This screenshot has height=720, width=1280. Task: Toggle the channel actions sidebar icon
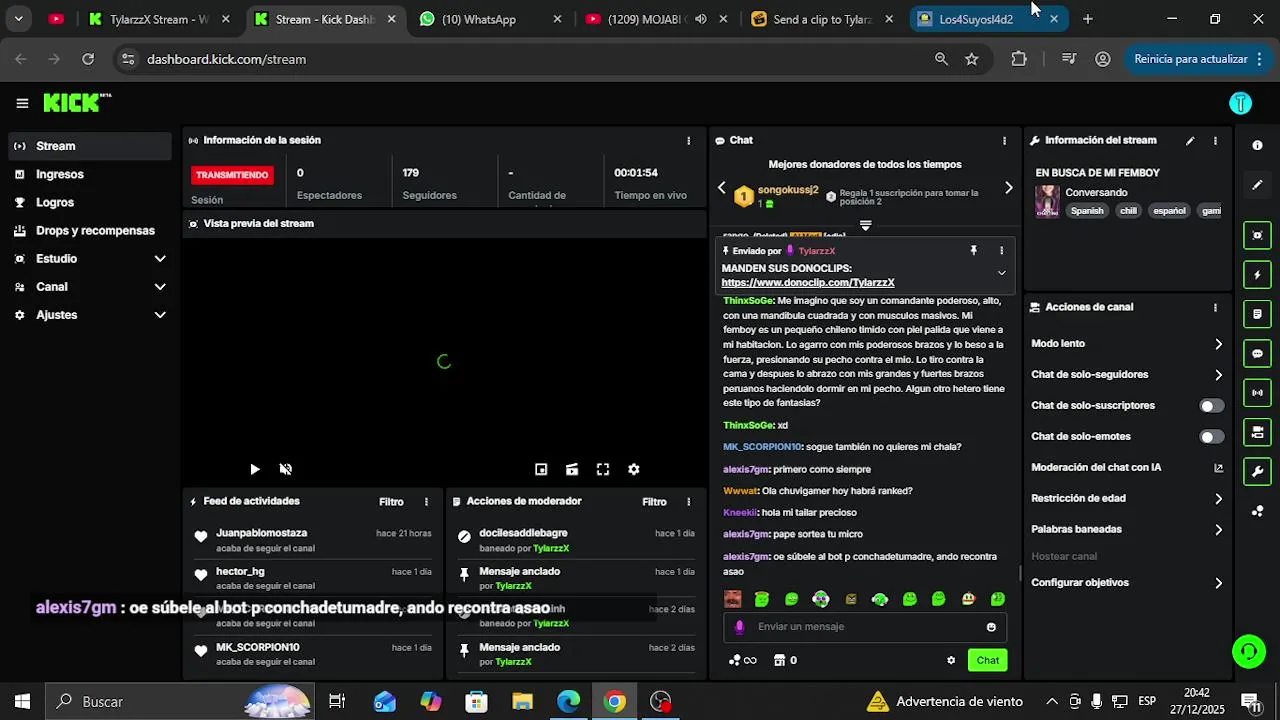click(x=1257, y=432)
